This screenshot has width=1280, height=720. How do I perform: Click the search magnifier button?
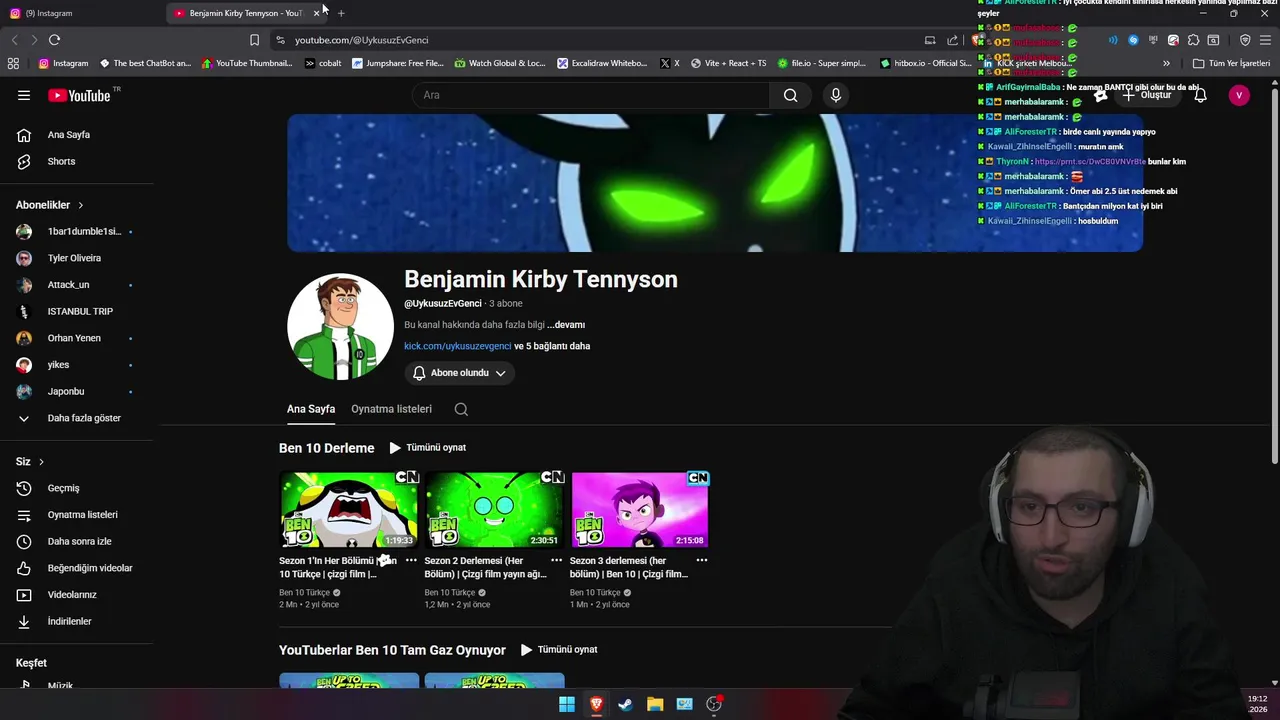tap(791, 95)
